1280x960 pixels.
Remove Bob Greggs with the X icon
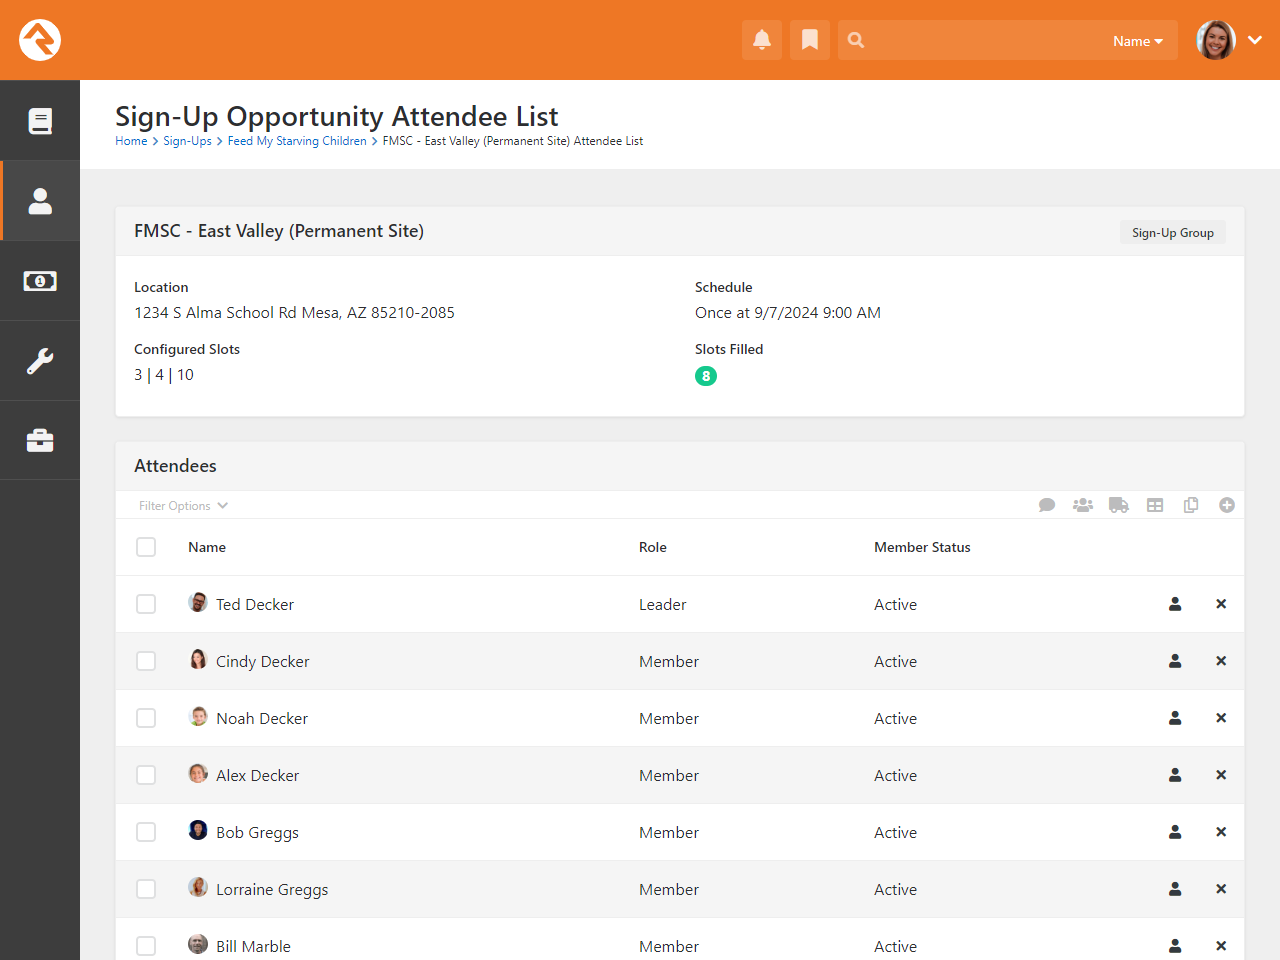[x=1221, y=832]
